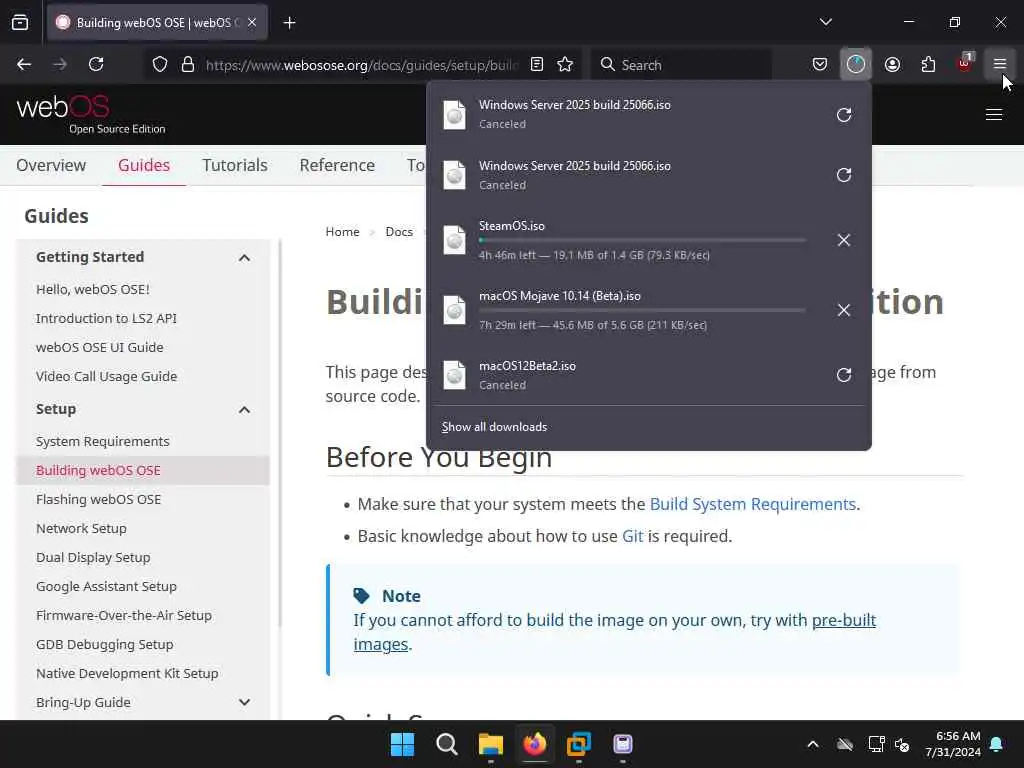Open System Requirements page
Screen dimensions: 1024x768
pos(103,441)
